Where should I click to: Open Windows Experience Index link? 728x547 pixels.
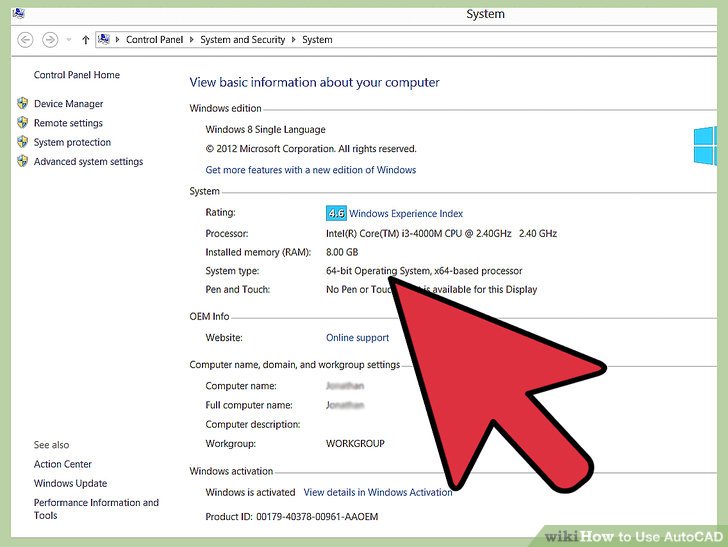pos(406,214)
